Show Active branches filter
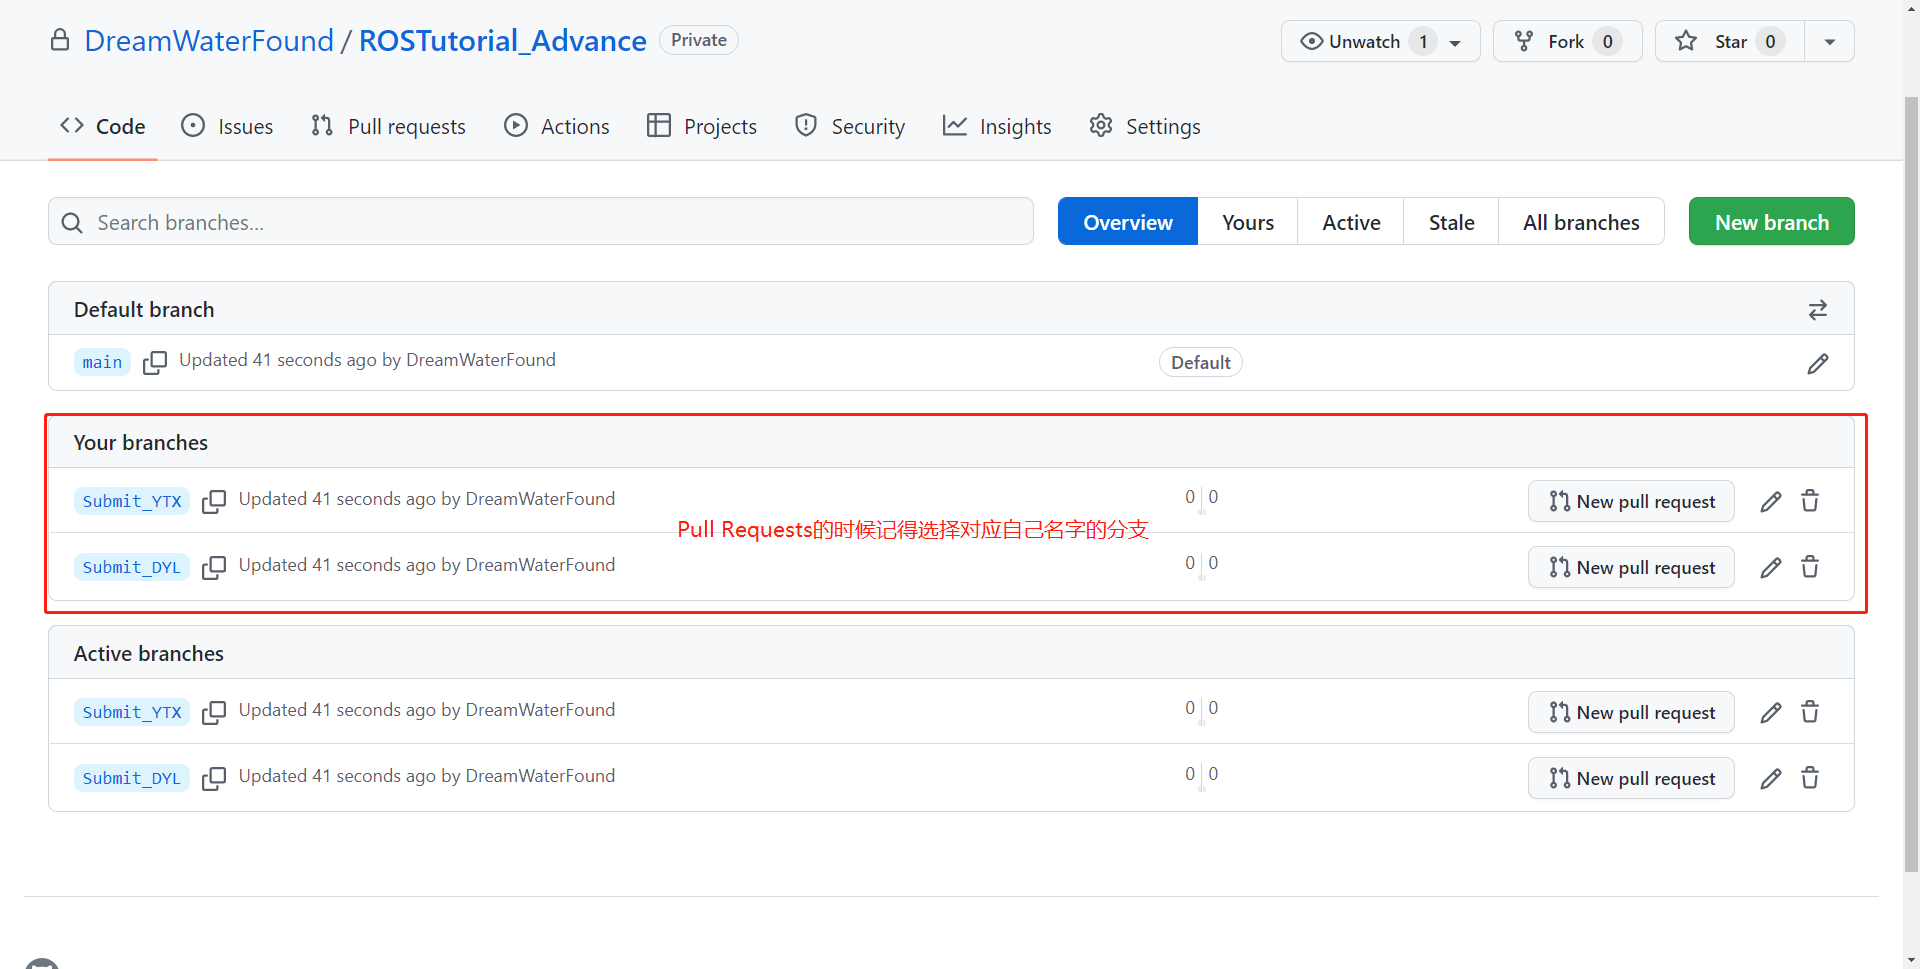1920x969 pixels. click(1351, 222)
